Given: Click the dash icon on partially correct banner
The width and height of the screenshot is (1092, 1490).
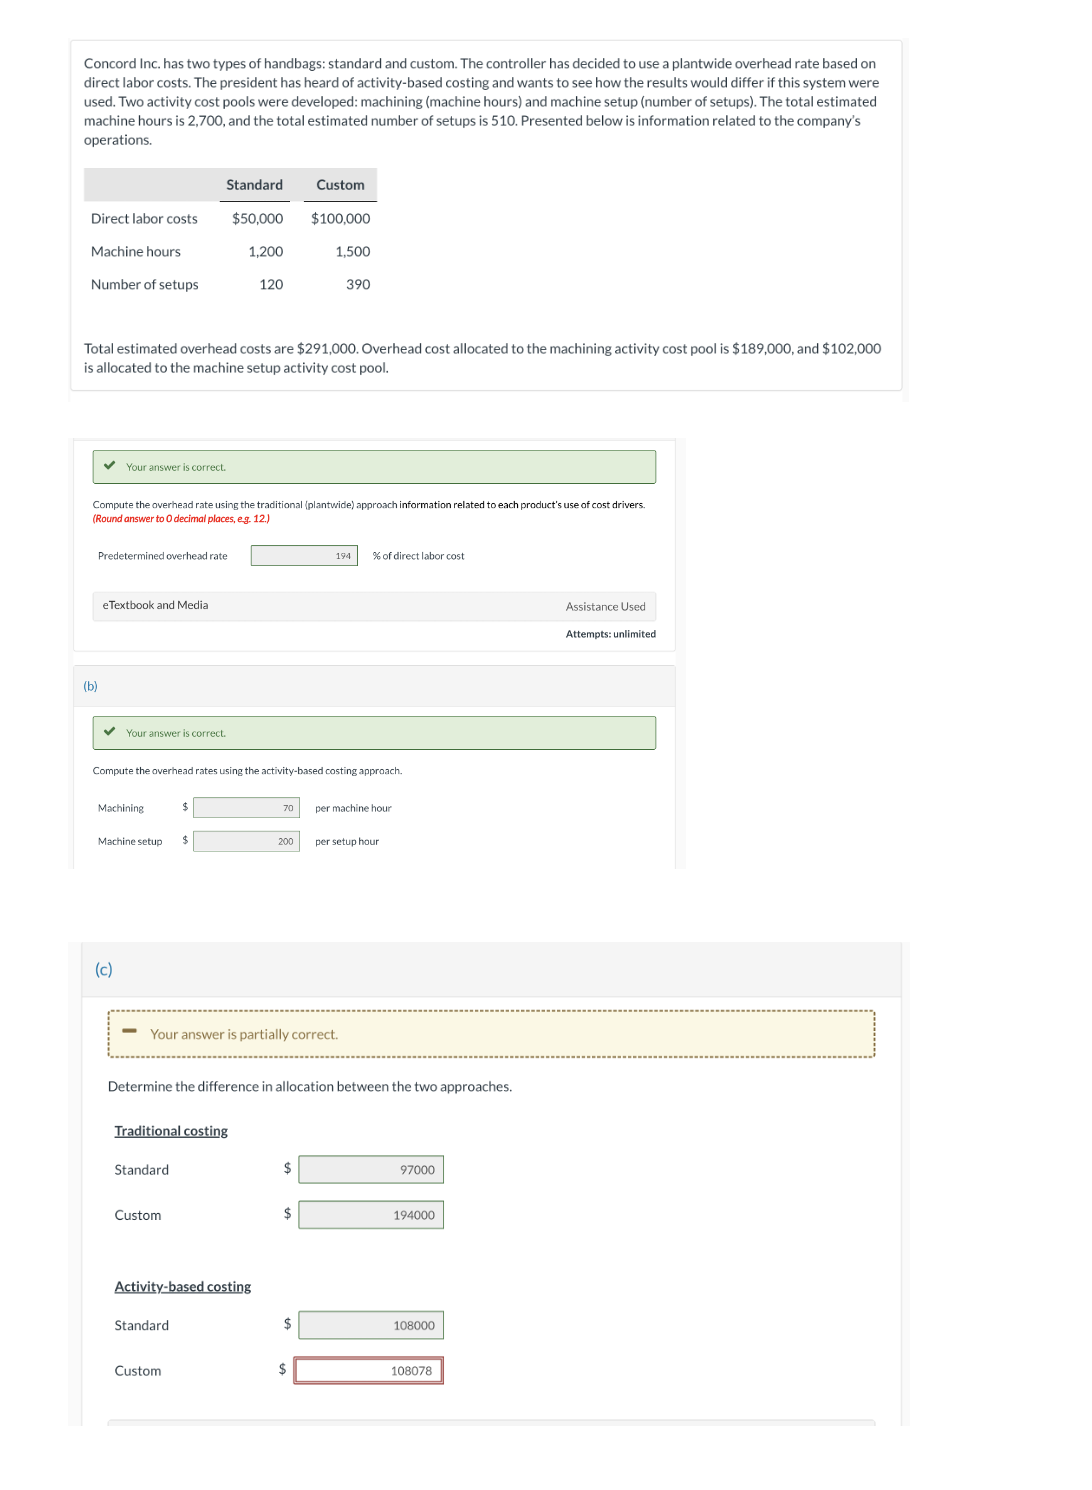Looking at the screenshot, I should (x=128, y=1033).
